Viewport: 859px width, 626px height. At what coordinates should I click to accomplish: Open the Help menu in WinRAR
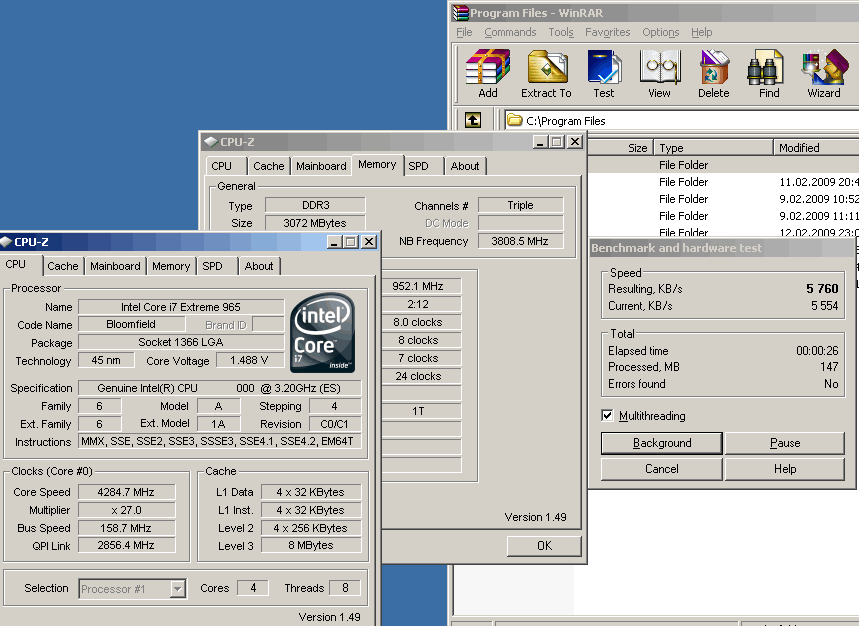(x=702, y=32)
